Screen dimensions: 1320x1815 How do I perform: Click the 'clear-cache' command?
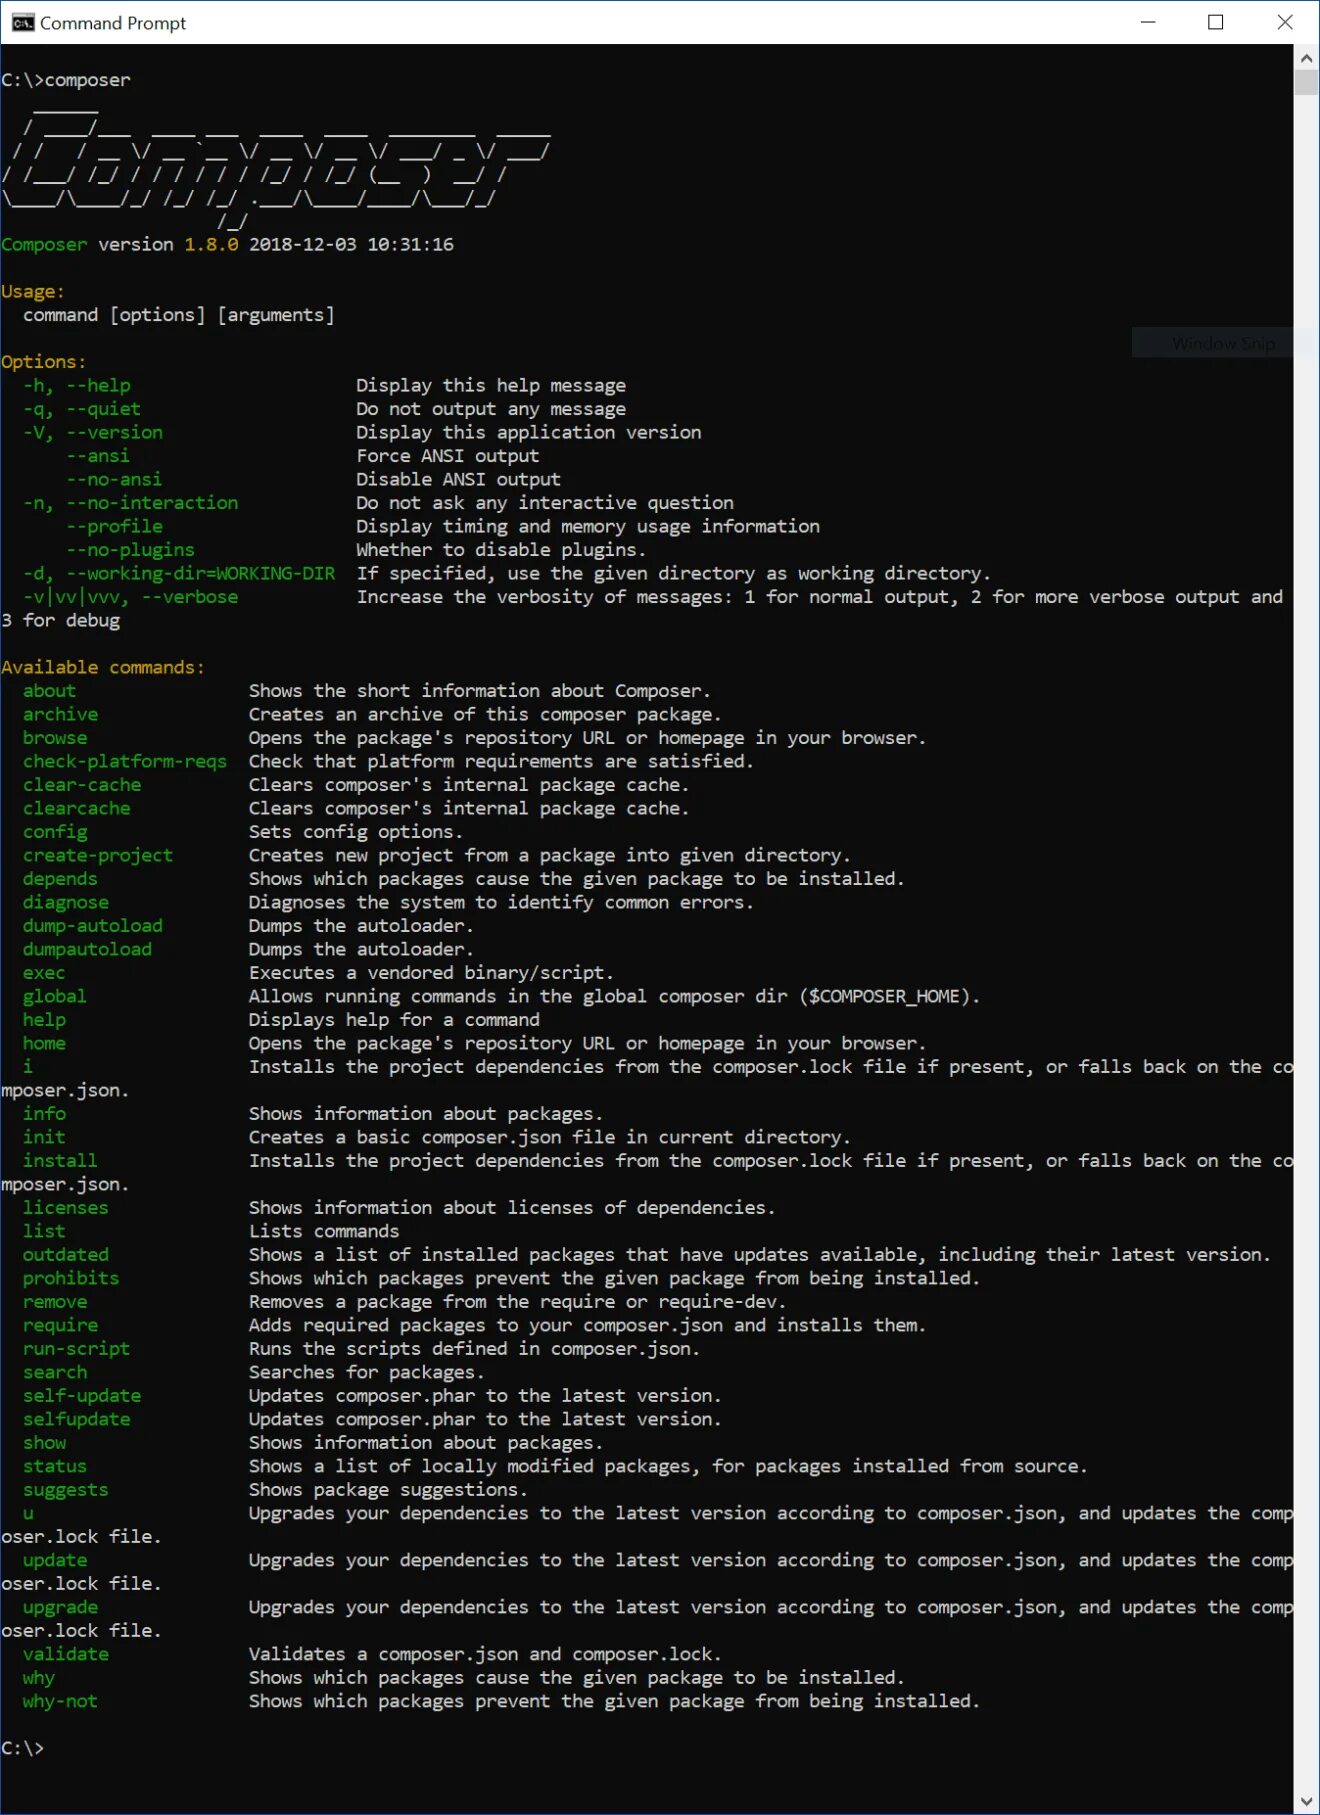point(82,785)
